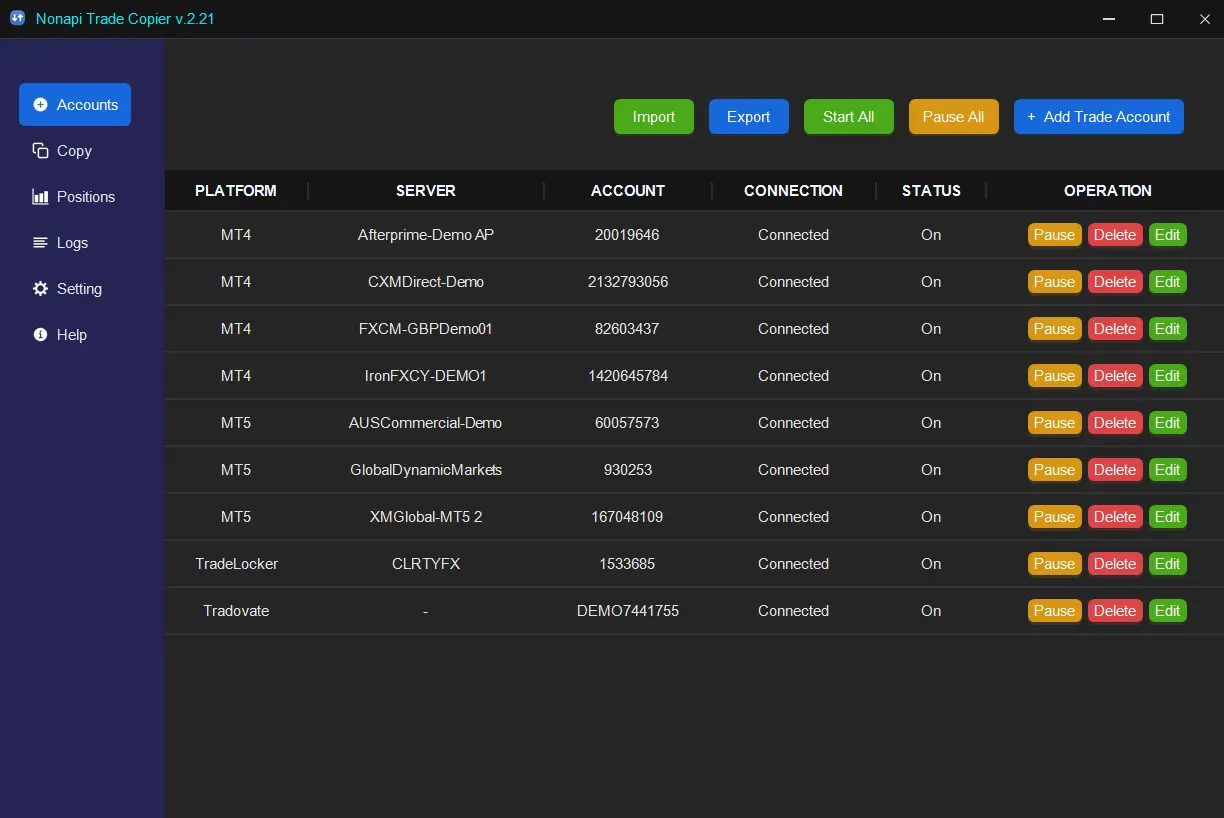This screenshot has width=1224, height=818.
Task: Pause the CXMDirect-Demo account
Action: (1054, 282)
